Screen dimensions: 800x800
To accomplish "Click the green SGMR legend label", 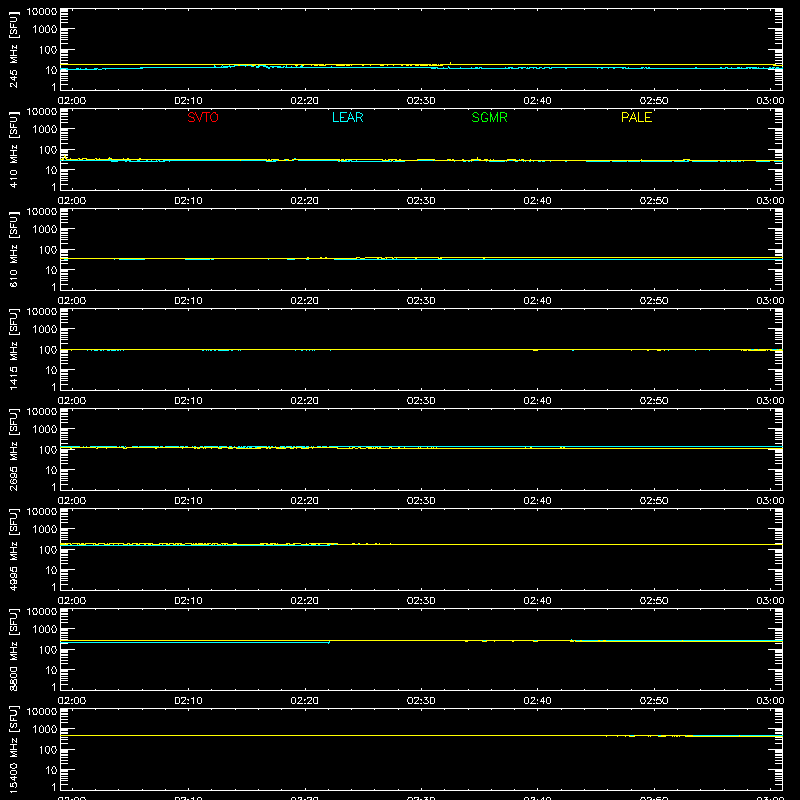I will pos(489,117).
